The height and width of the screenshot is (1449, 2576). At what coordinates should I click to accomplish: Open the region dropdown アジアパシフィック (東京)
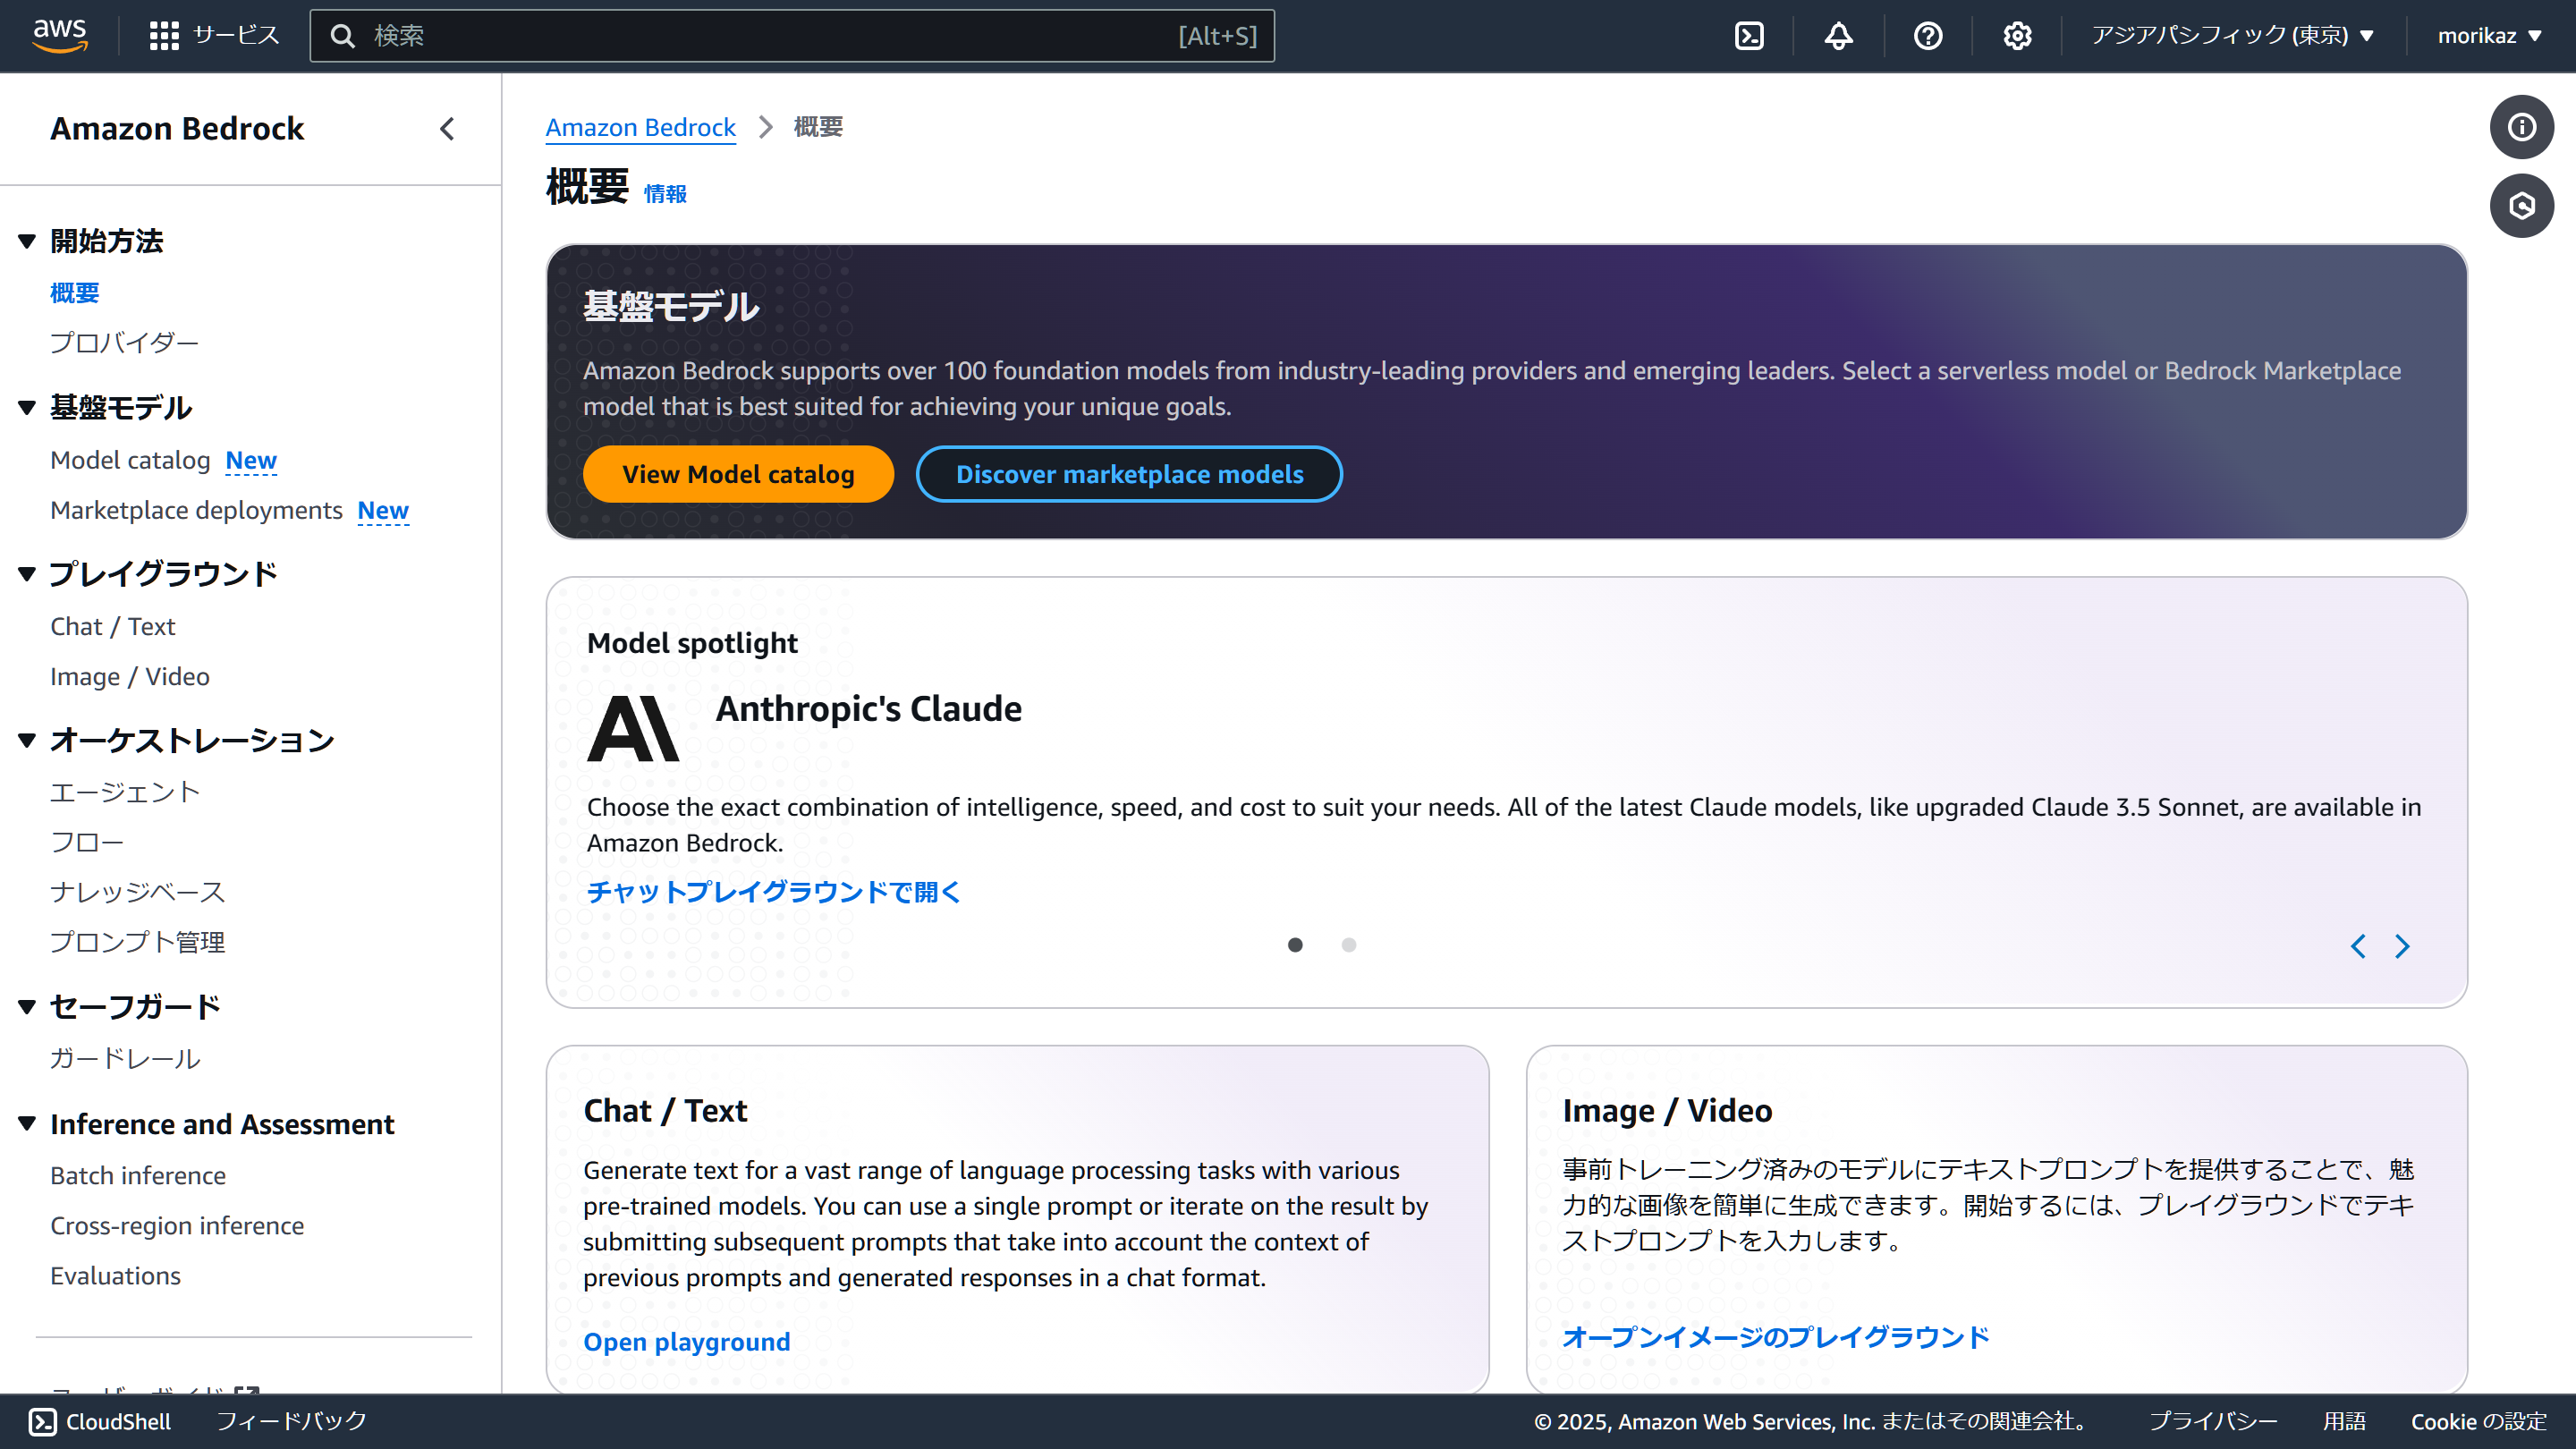[2232, 36]
